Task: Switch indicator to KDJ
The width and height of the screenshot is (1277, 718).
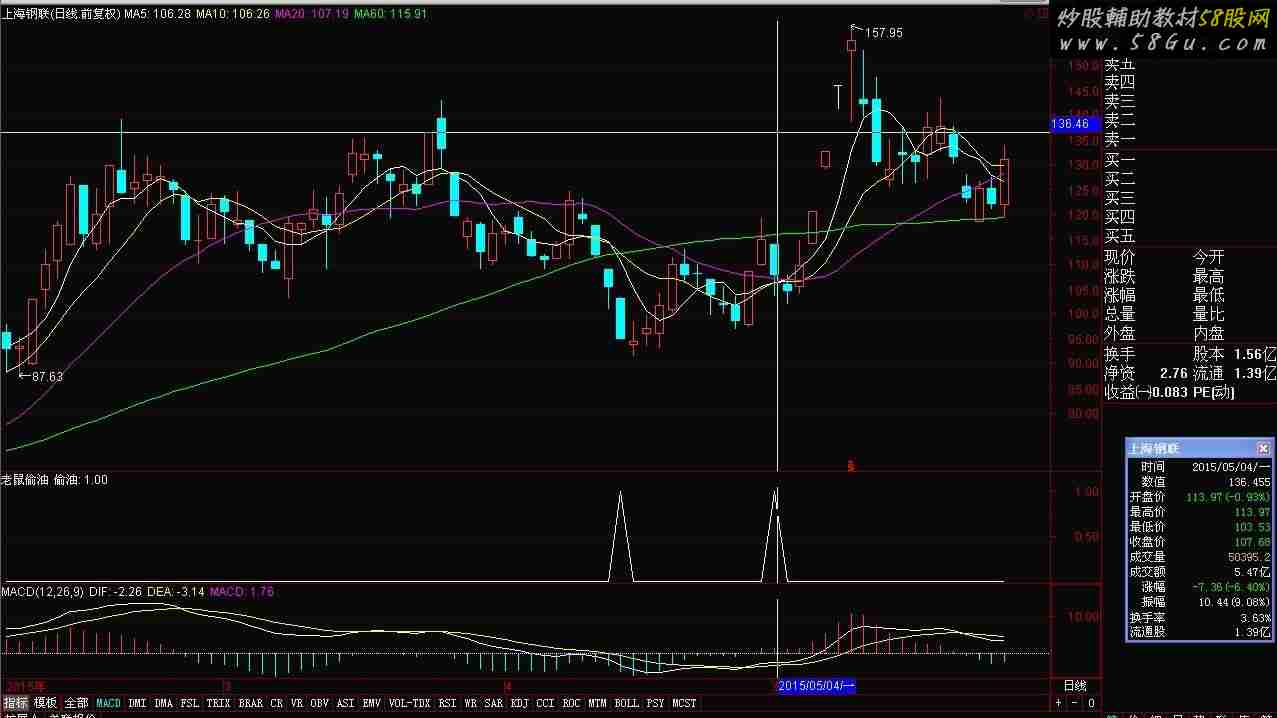Action: (519, 703)
